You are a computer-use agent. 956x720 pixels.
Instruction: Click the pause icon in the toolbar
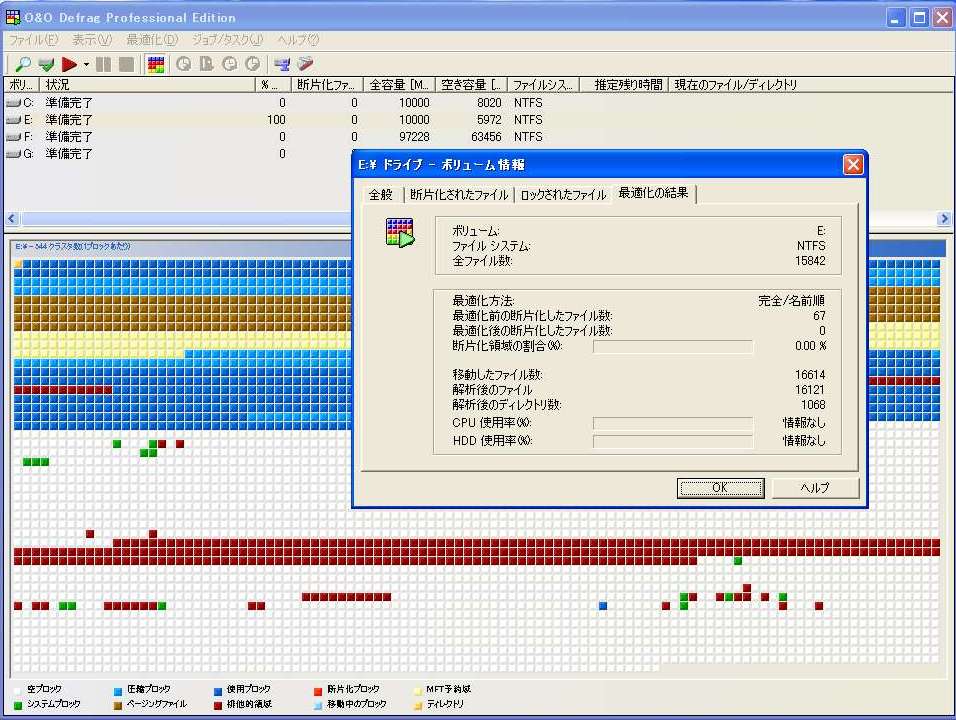(104, 63)
